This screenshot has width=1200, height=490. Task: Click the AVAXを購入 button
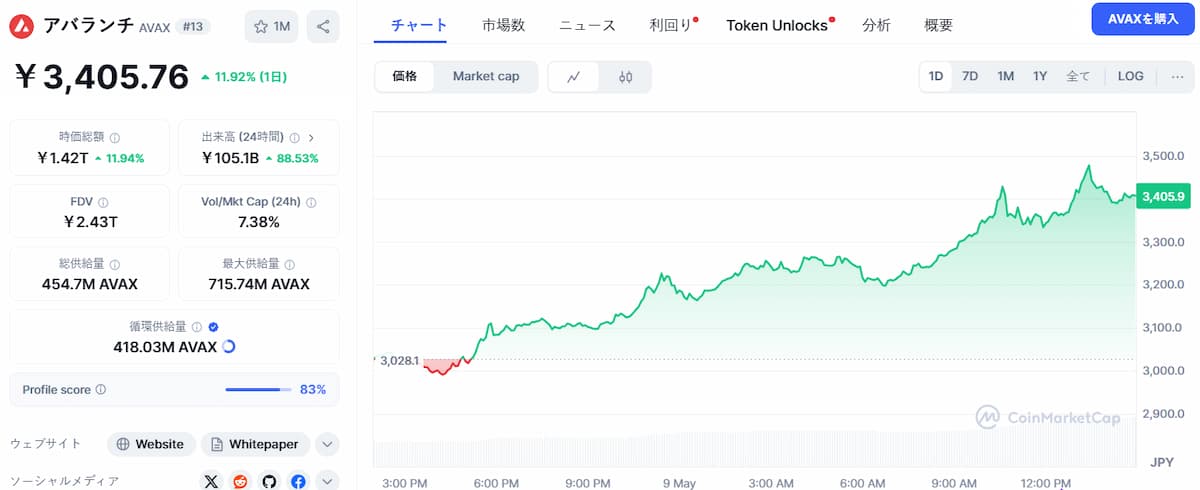click(x=1143, y=19)
